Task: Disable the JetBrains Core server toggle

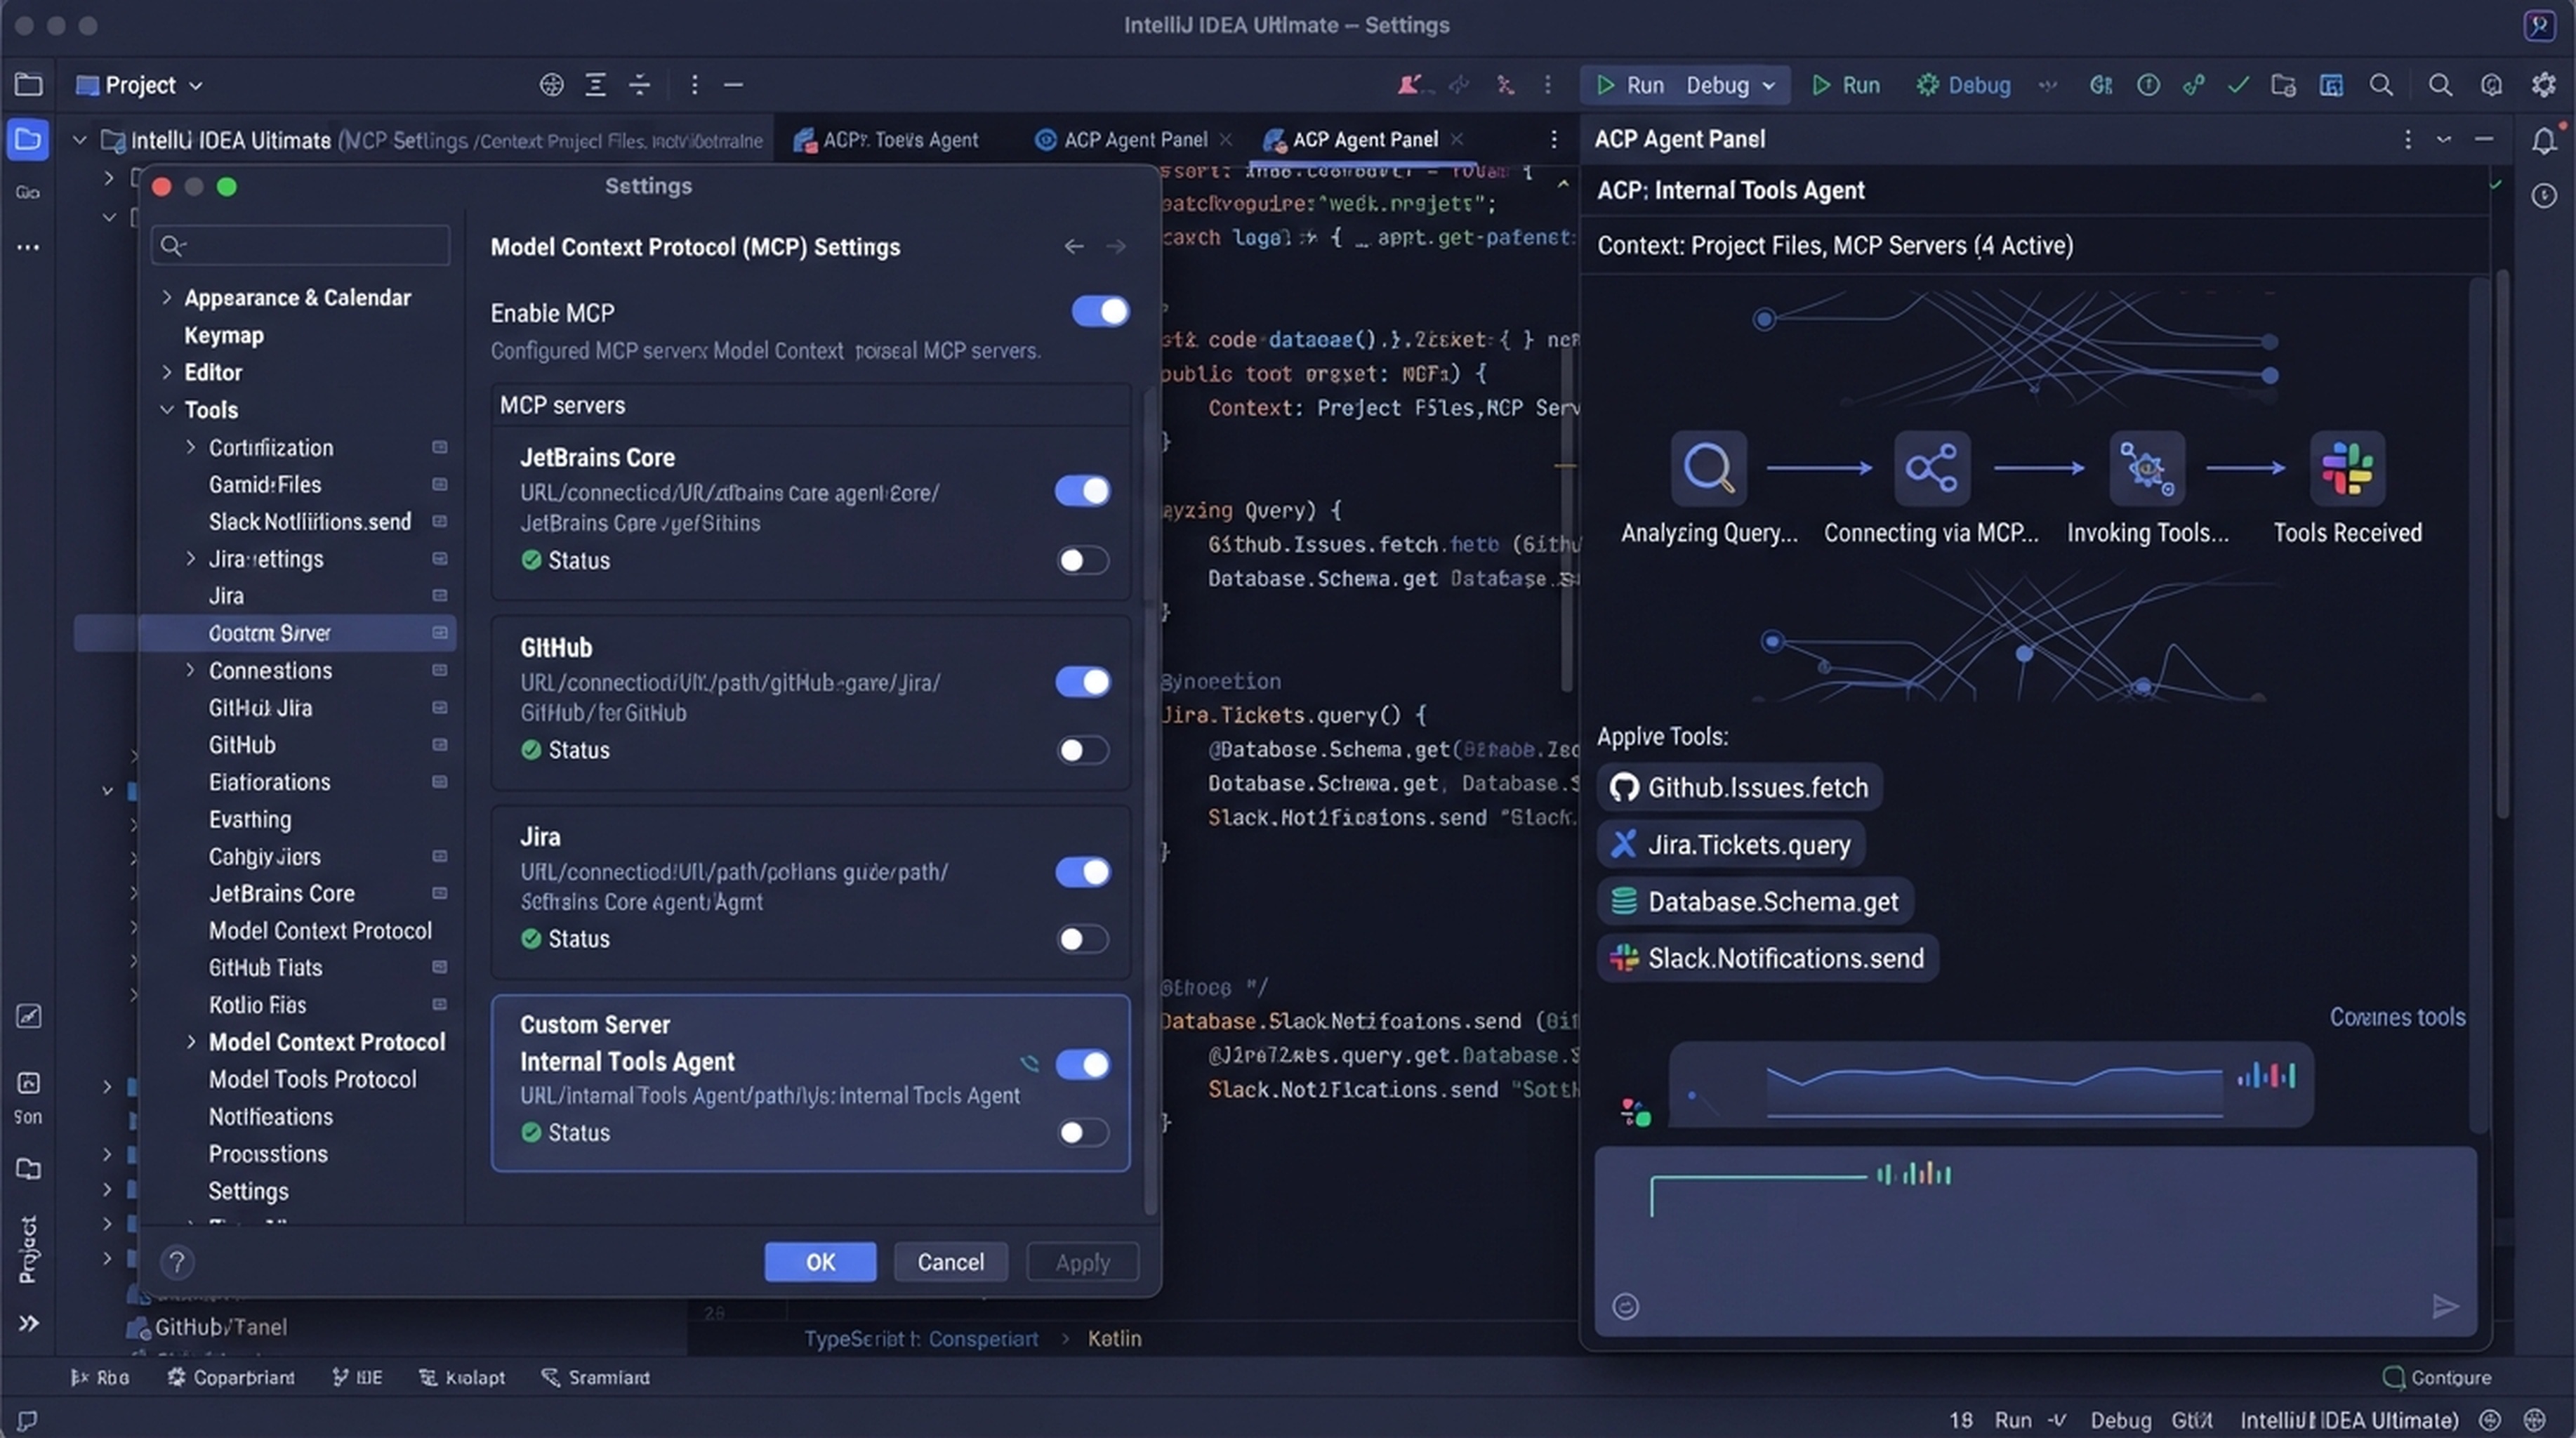Action: 1083,491
